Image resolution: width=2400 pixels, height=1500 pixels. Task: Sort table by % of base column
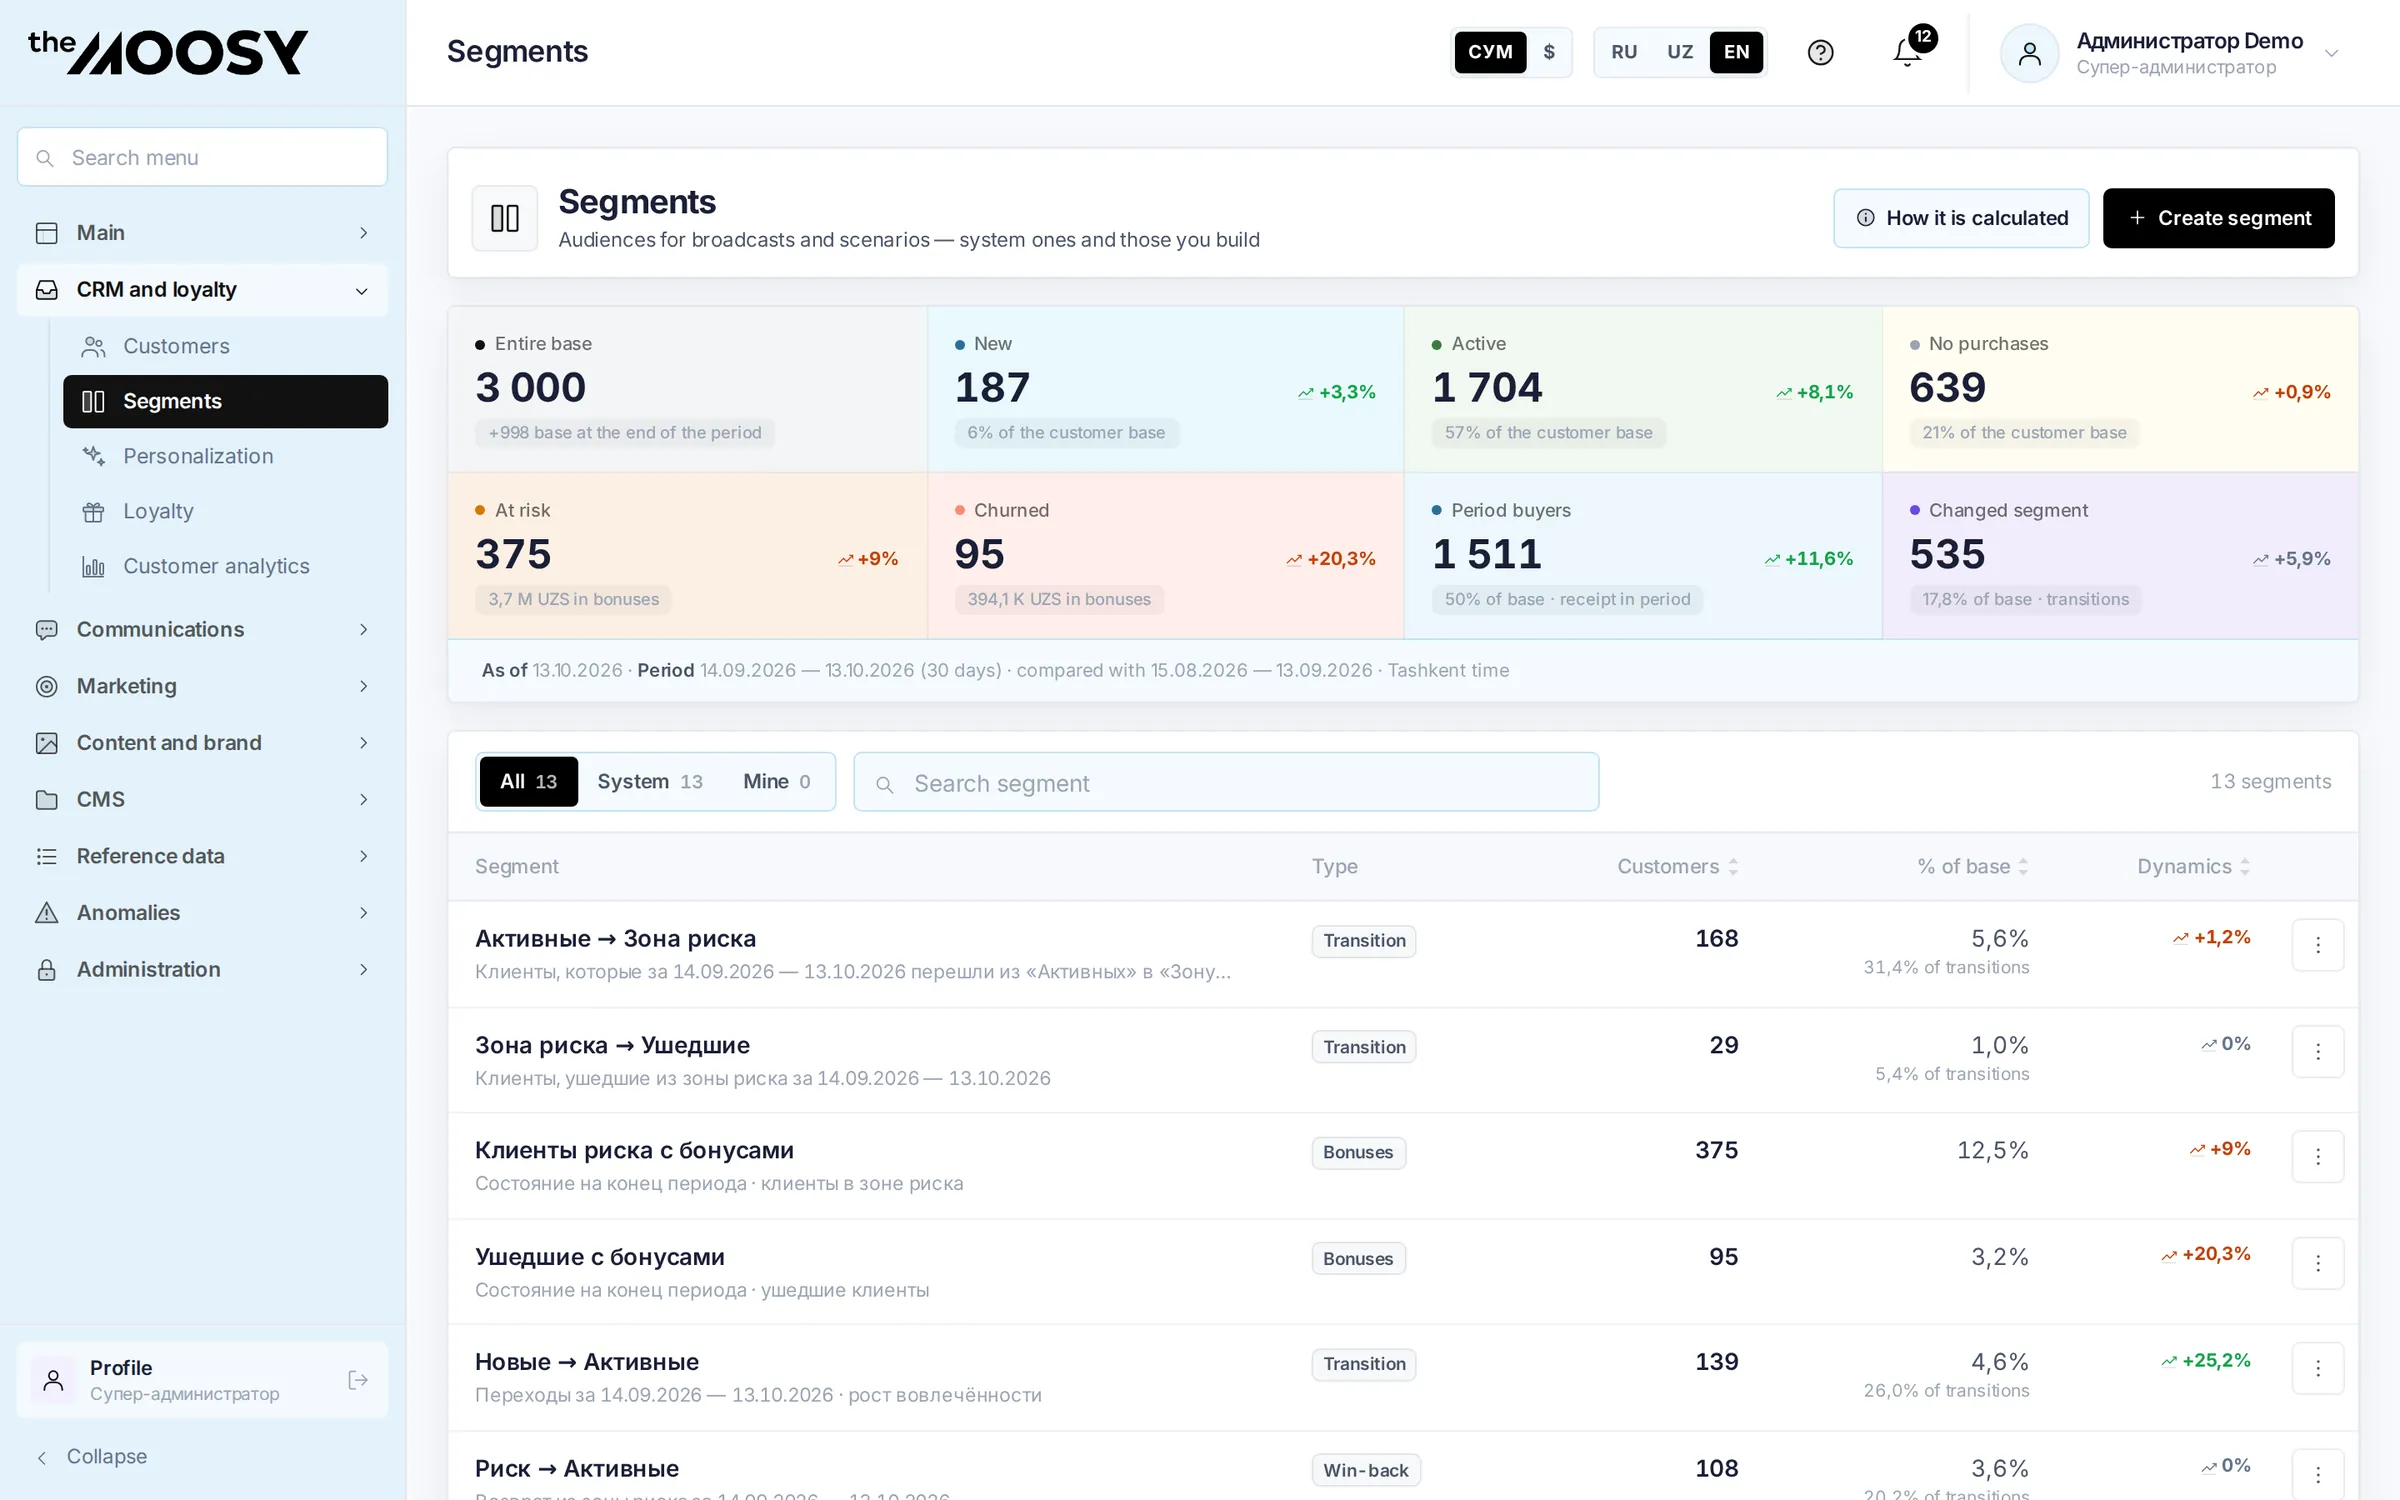tap(1973, 866)
